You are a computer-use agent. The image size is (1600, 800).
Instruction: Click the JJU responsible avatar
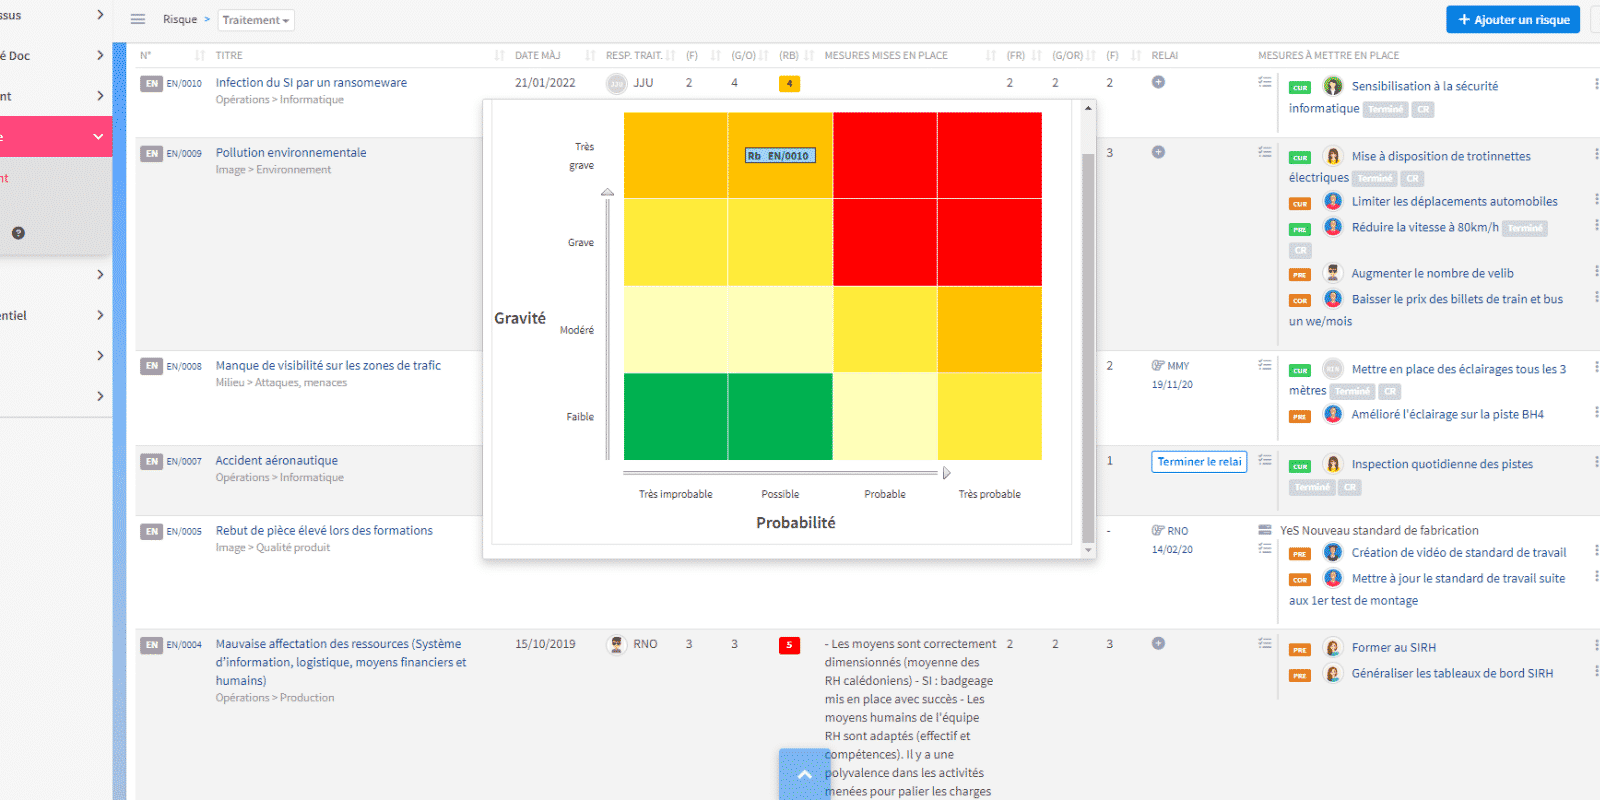tap(617, 84)
